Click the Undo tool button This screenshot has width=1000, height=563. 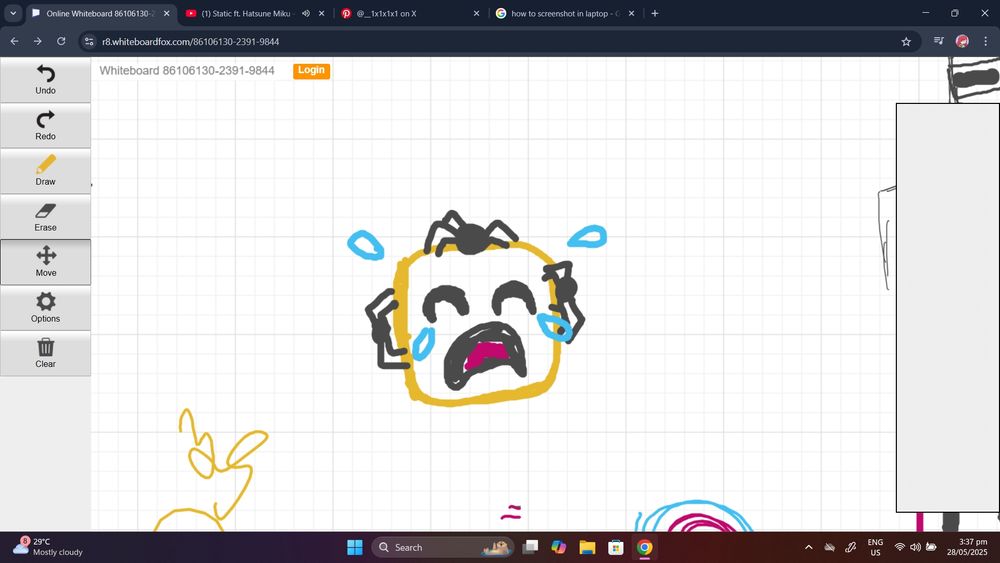[x=45, y=80]
